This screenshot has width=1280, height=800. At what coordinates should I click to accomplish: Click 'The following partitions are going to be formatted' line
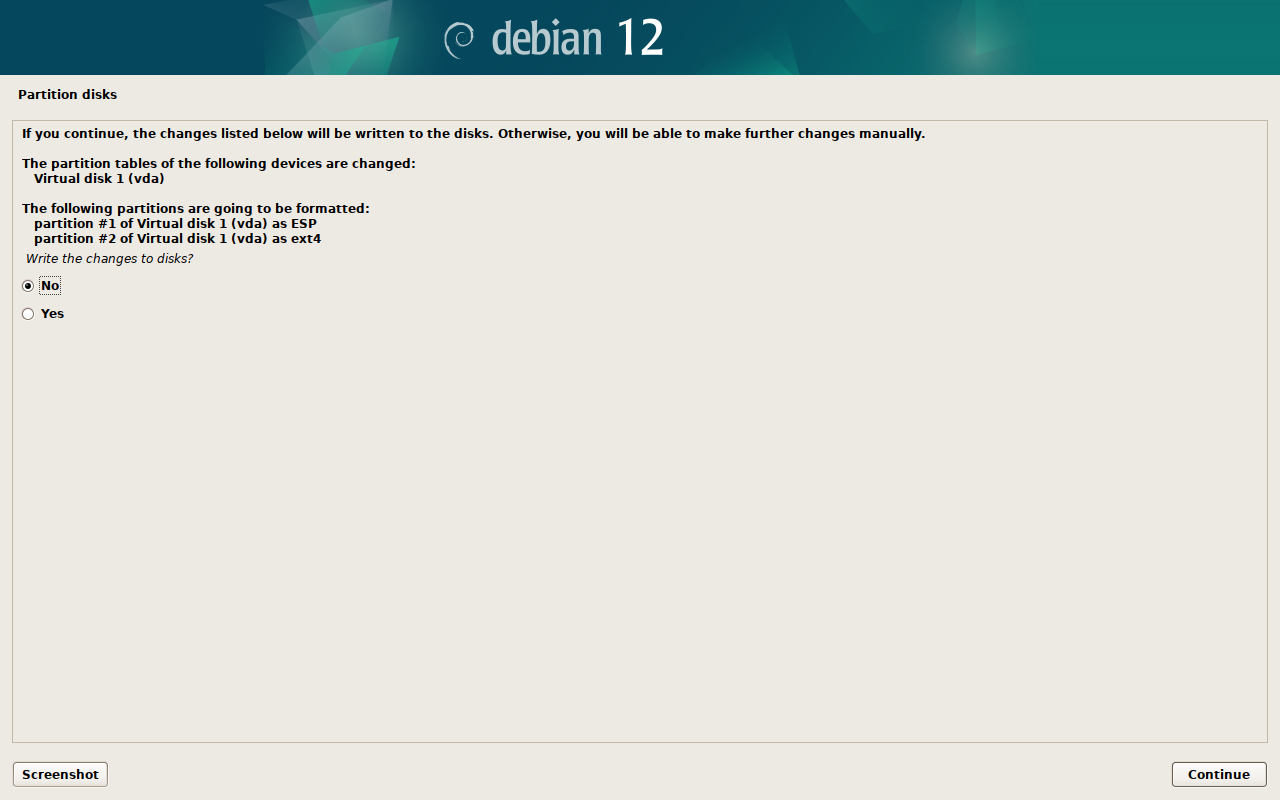point(195,209)
